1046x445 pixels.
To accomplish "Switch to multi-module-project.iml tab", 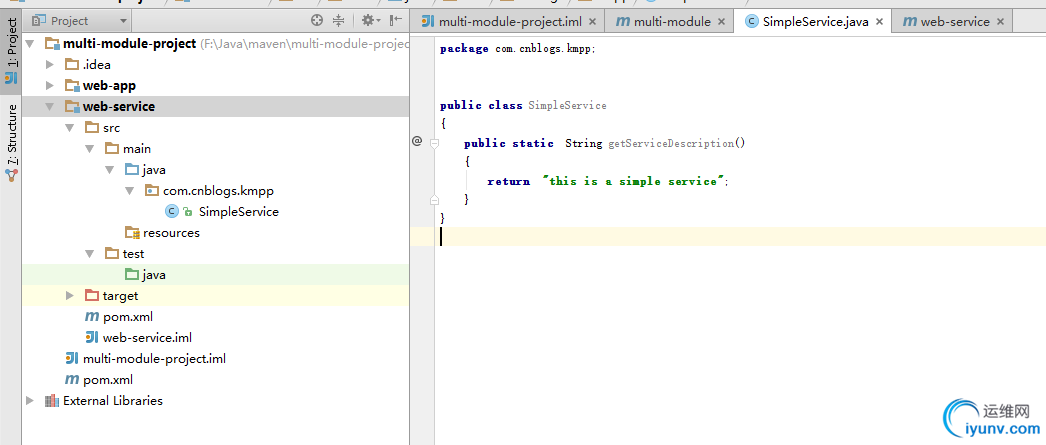I will [510, 21].
